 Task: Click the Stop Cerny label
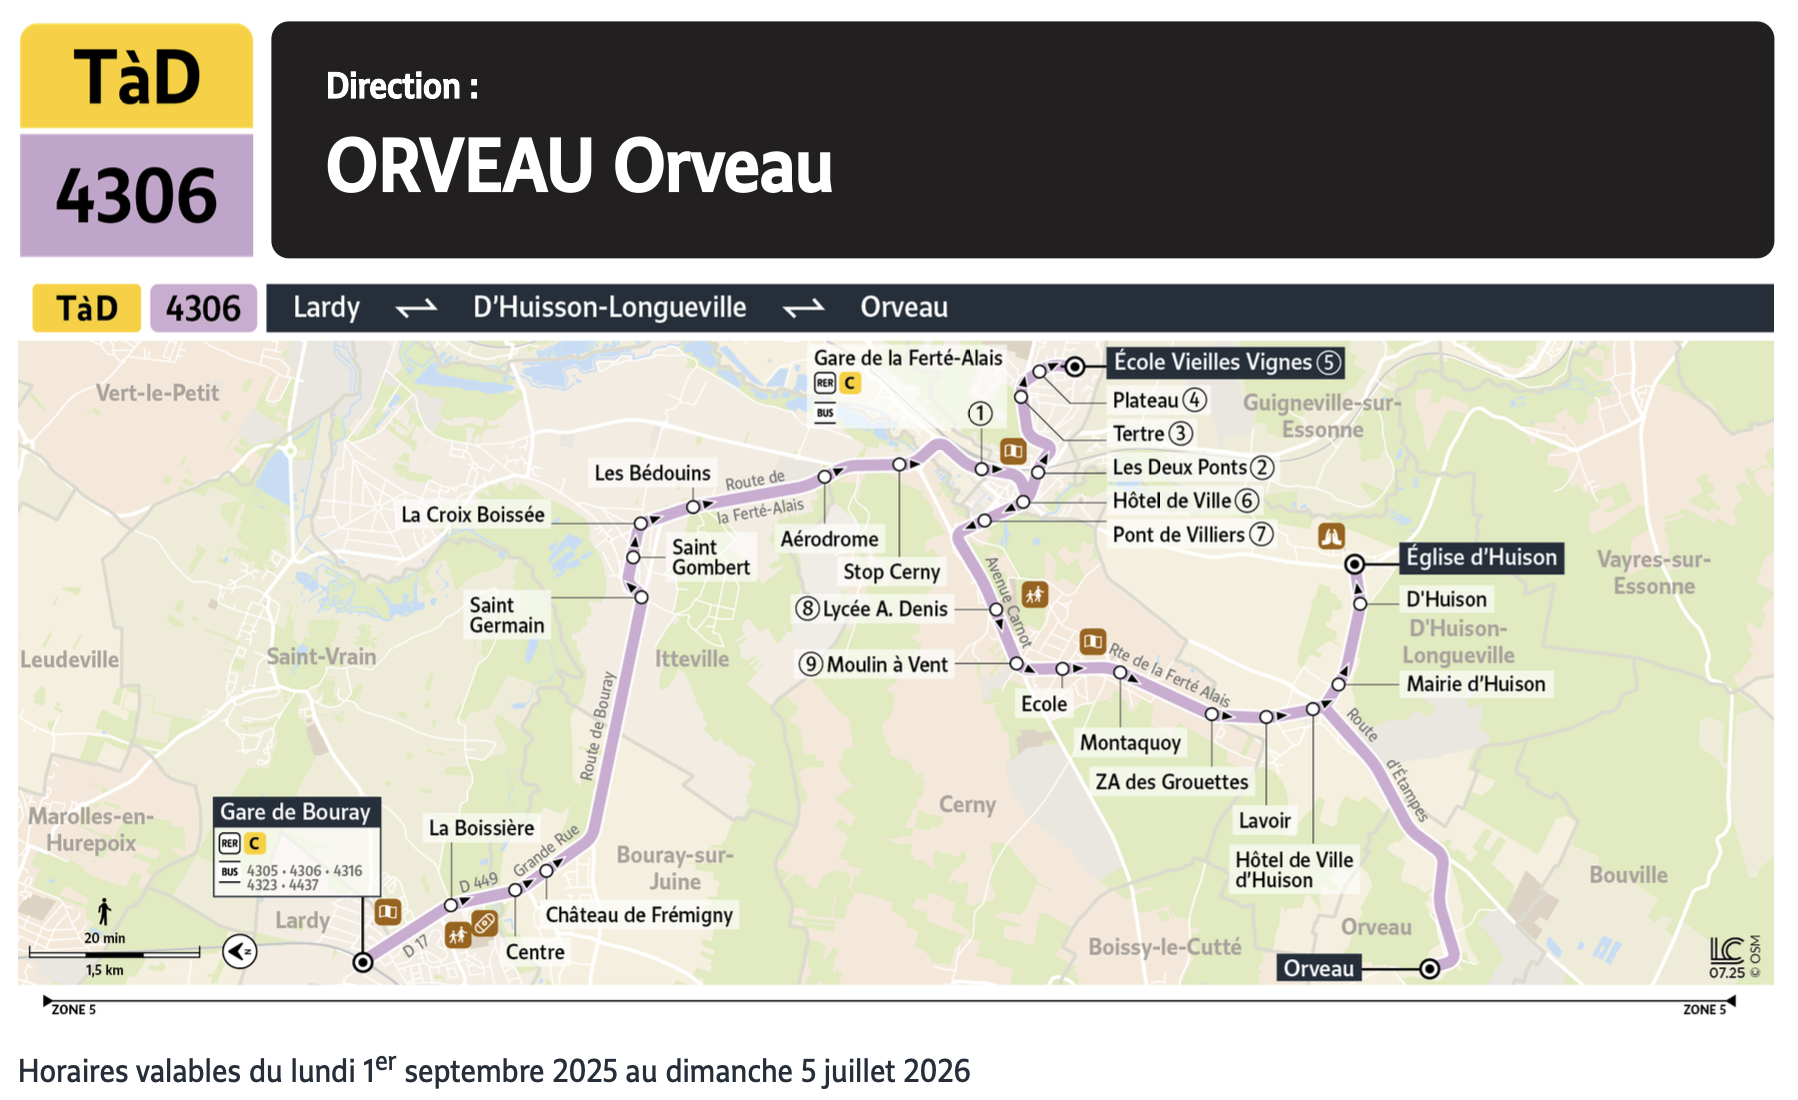pyautogui.click(x=891, y=572)
